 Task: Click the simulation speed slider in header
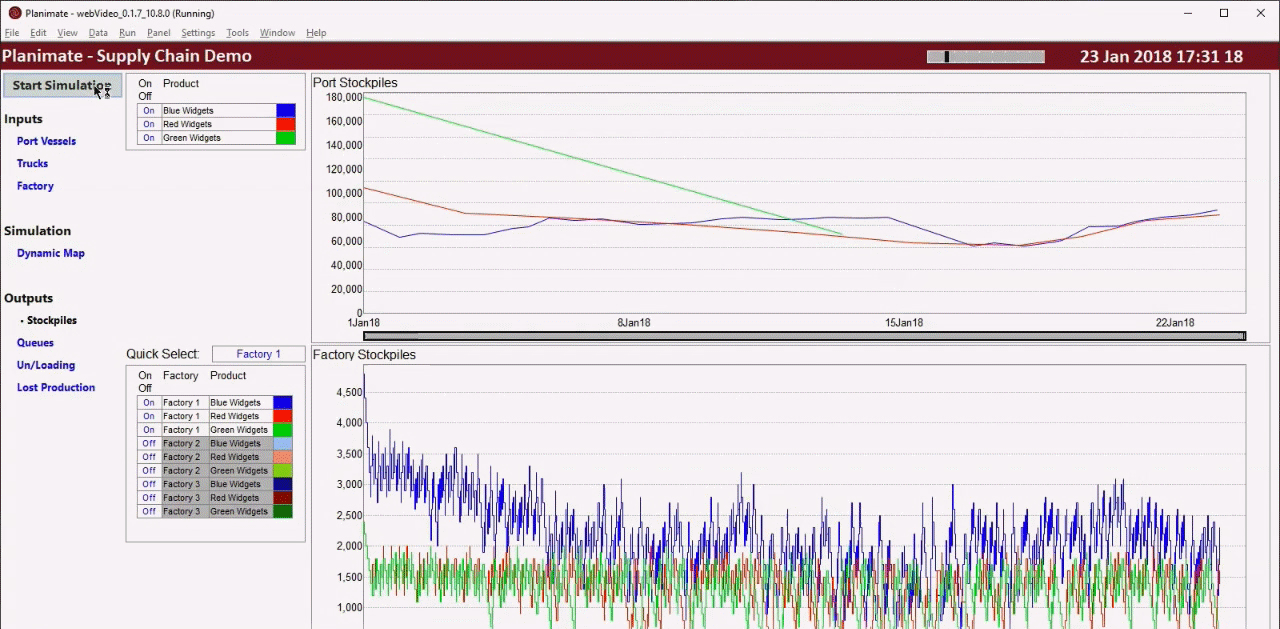pos(985,57)
